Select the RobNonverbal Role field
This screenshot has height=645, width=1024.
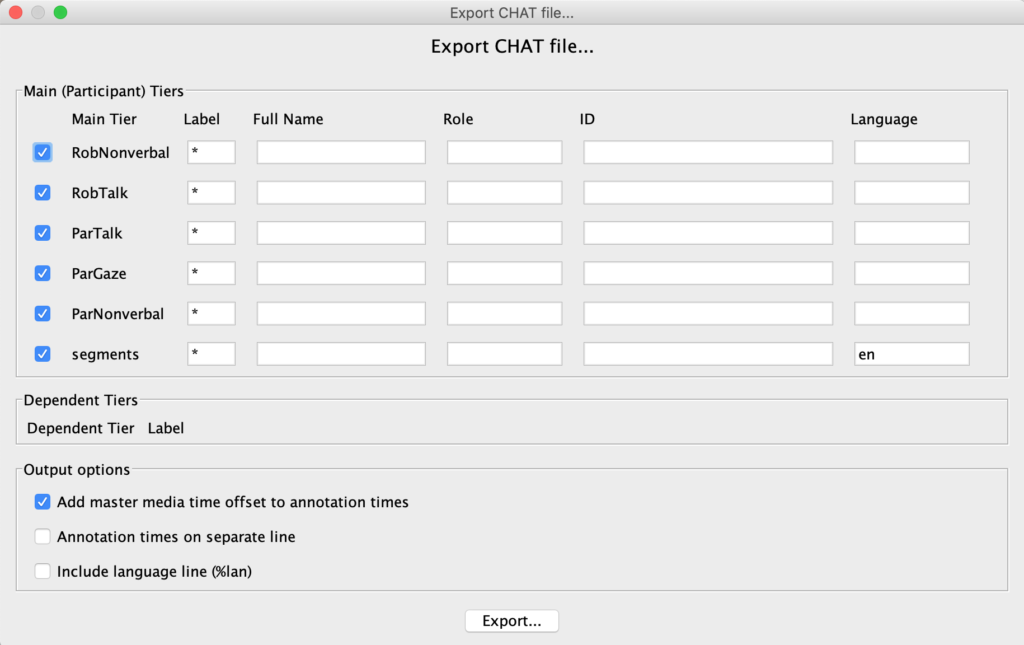tap(504, 152)
